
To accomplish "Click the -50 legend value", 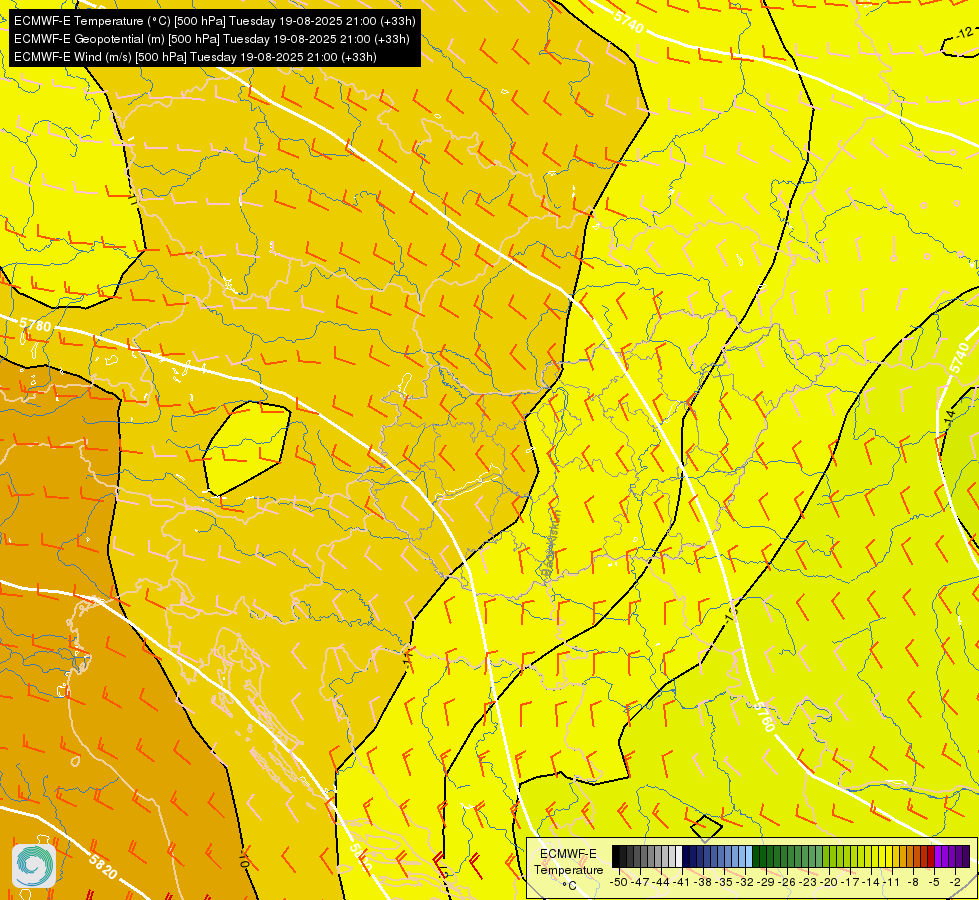I will coord(619,883).
